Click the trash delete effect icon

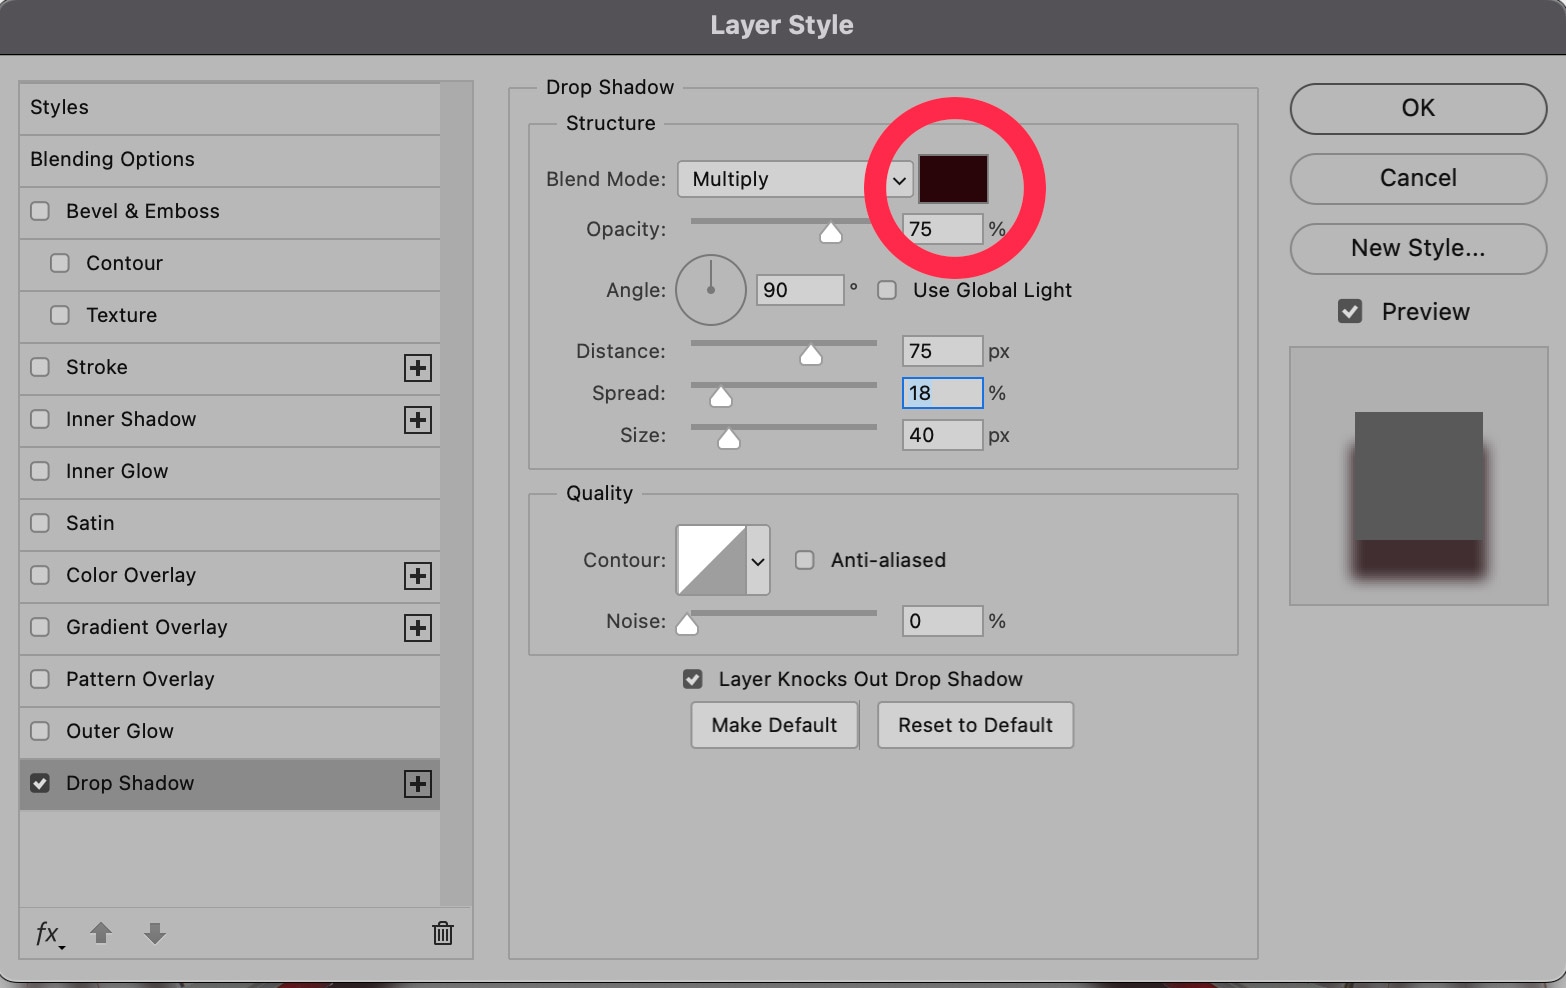442,934
